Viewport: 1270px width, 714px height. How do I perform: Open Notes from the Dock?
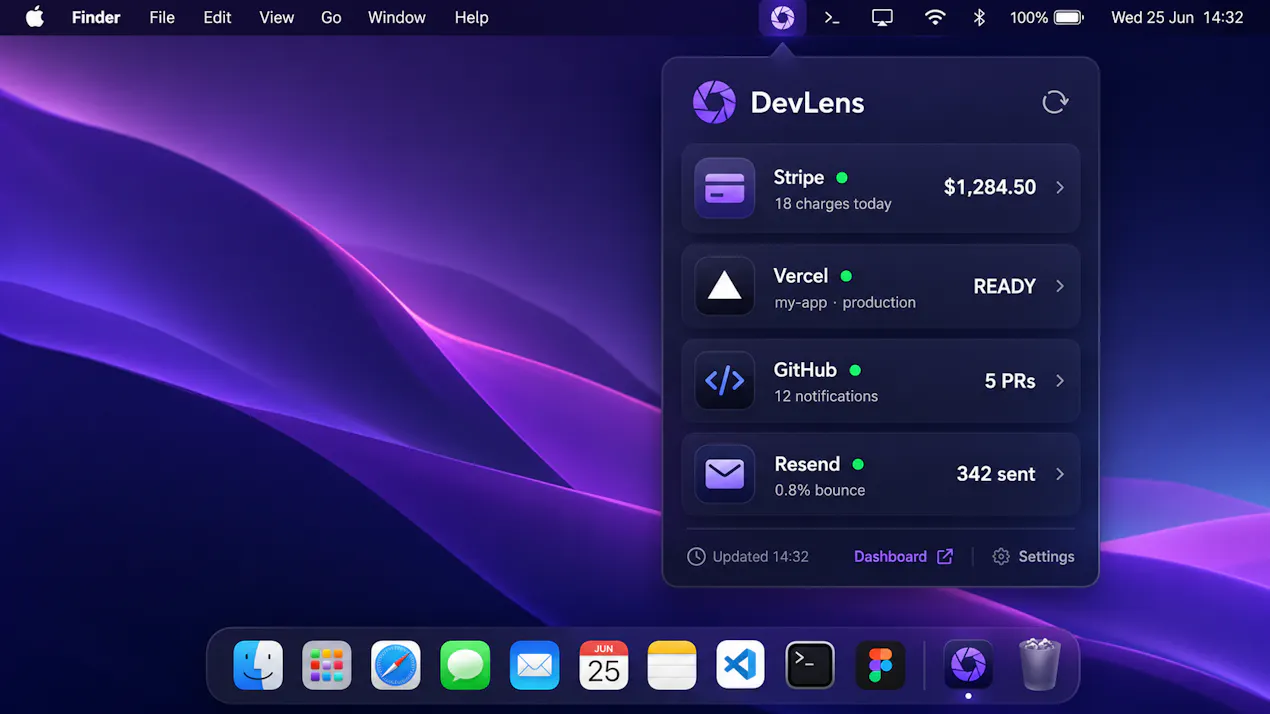pos(672,665)
